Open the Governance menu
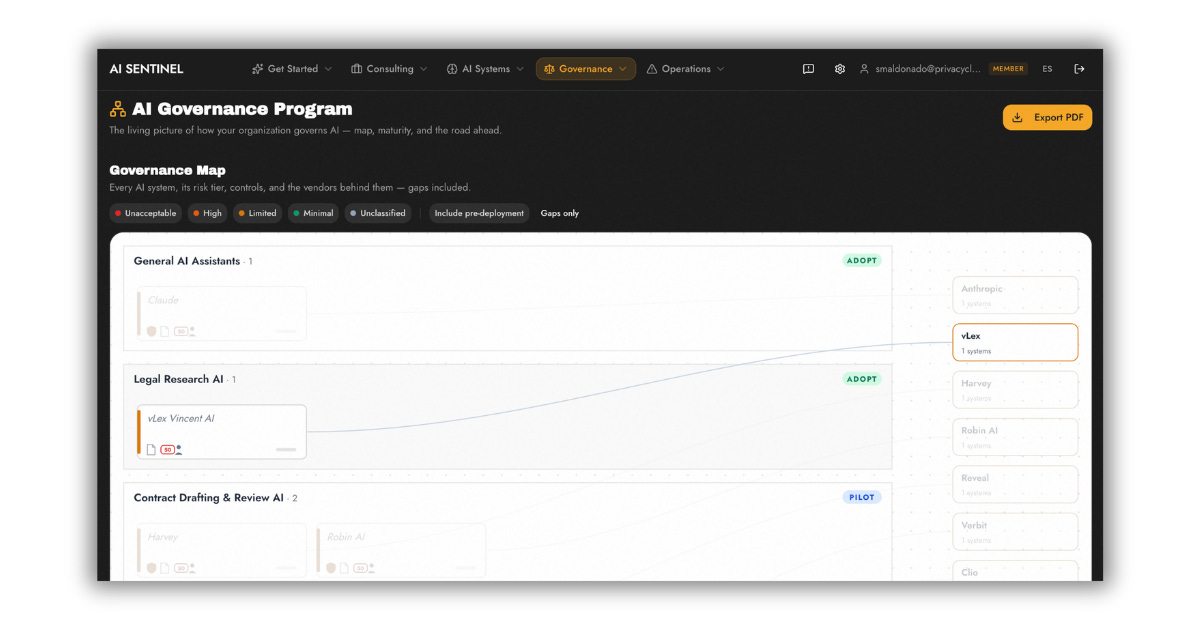The image size is (1200, 630). (x=586, y=69)
